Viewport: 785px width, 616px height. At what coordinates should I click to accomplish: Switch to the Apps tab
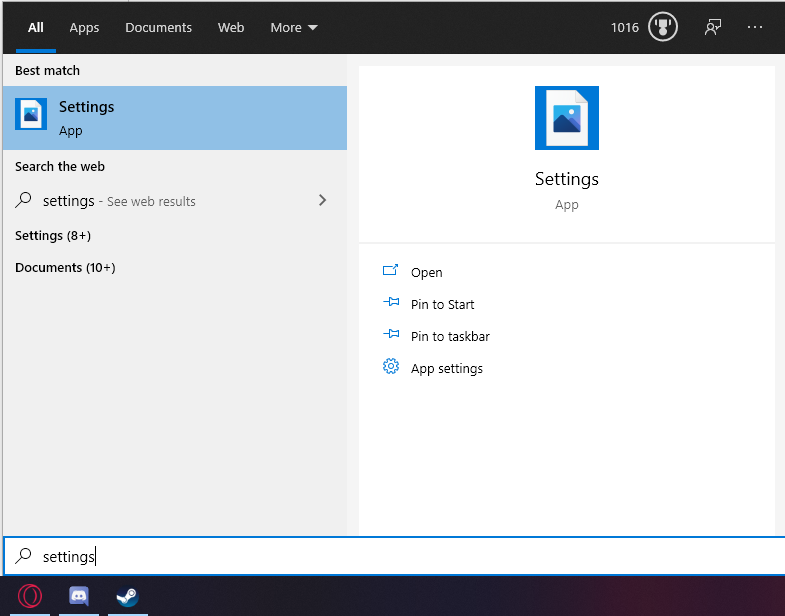(84, 28)
